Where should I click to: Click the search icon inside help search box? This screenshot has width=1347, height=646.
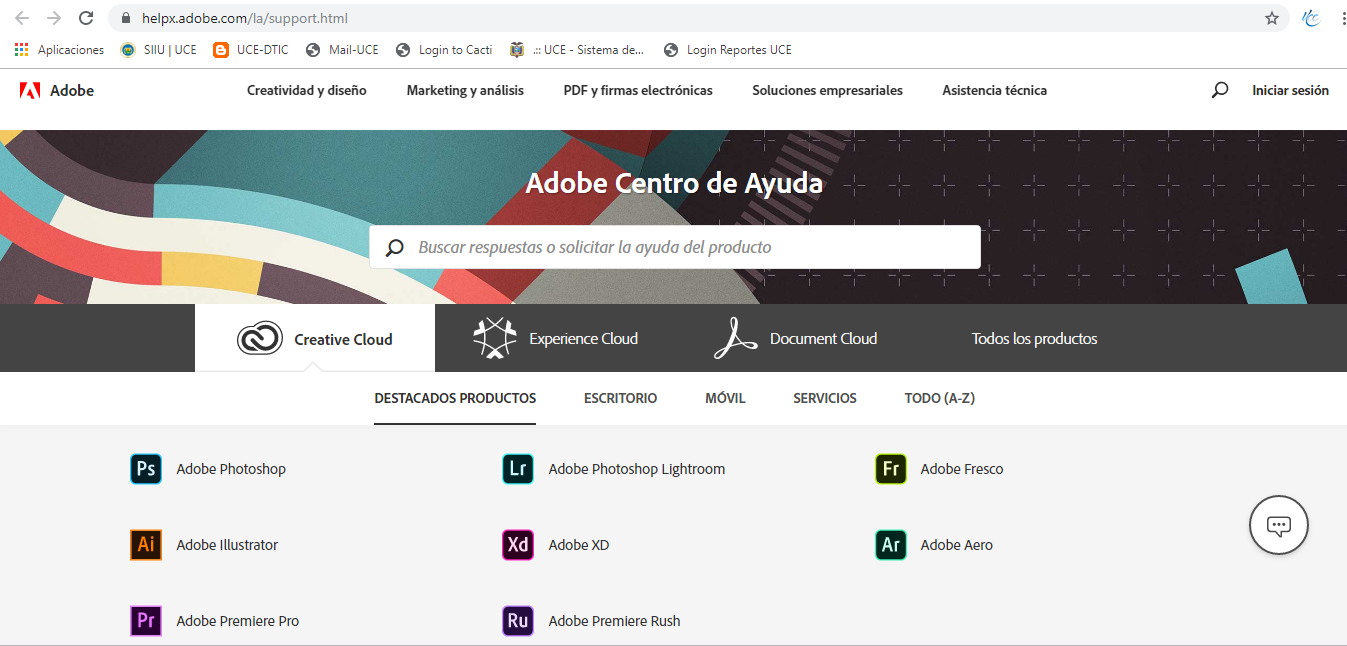pos(395,247)
